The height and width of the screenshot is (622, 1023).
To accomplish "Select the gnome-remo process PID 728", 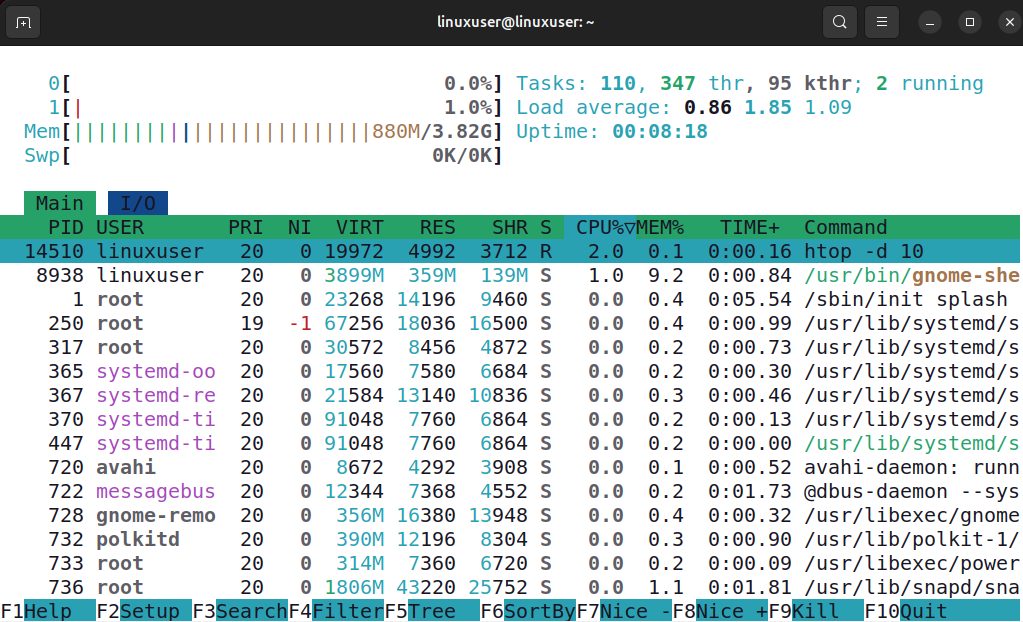I will pyautogui.click(x=510, y=515).
